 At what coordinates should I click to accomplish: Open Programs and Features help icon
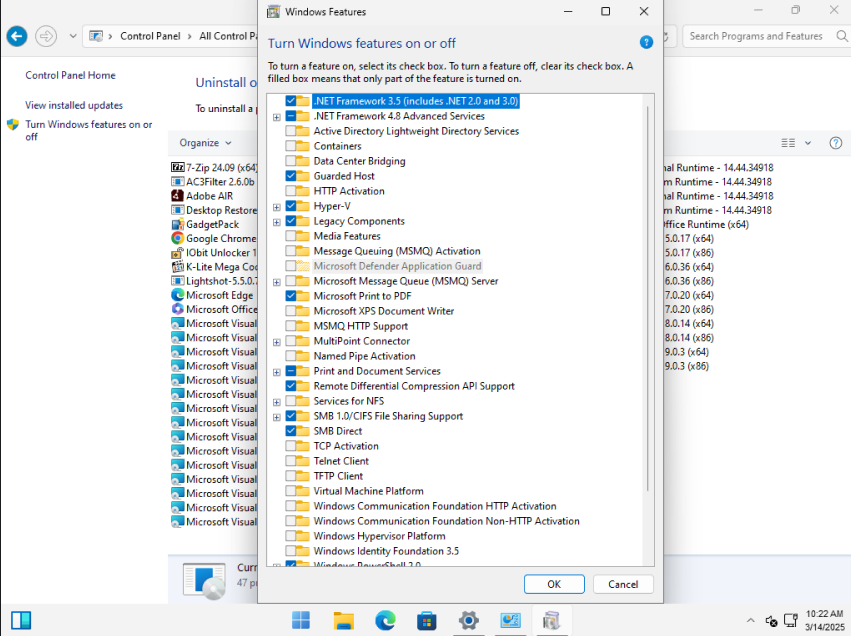tap(835, 143)
